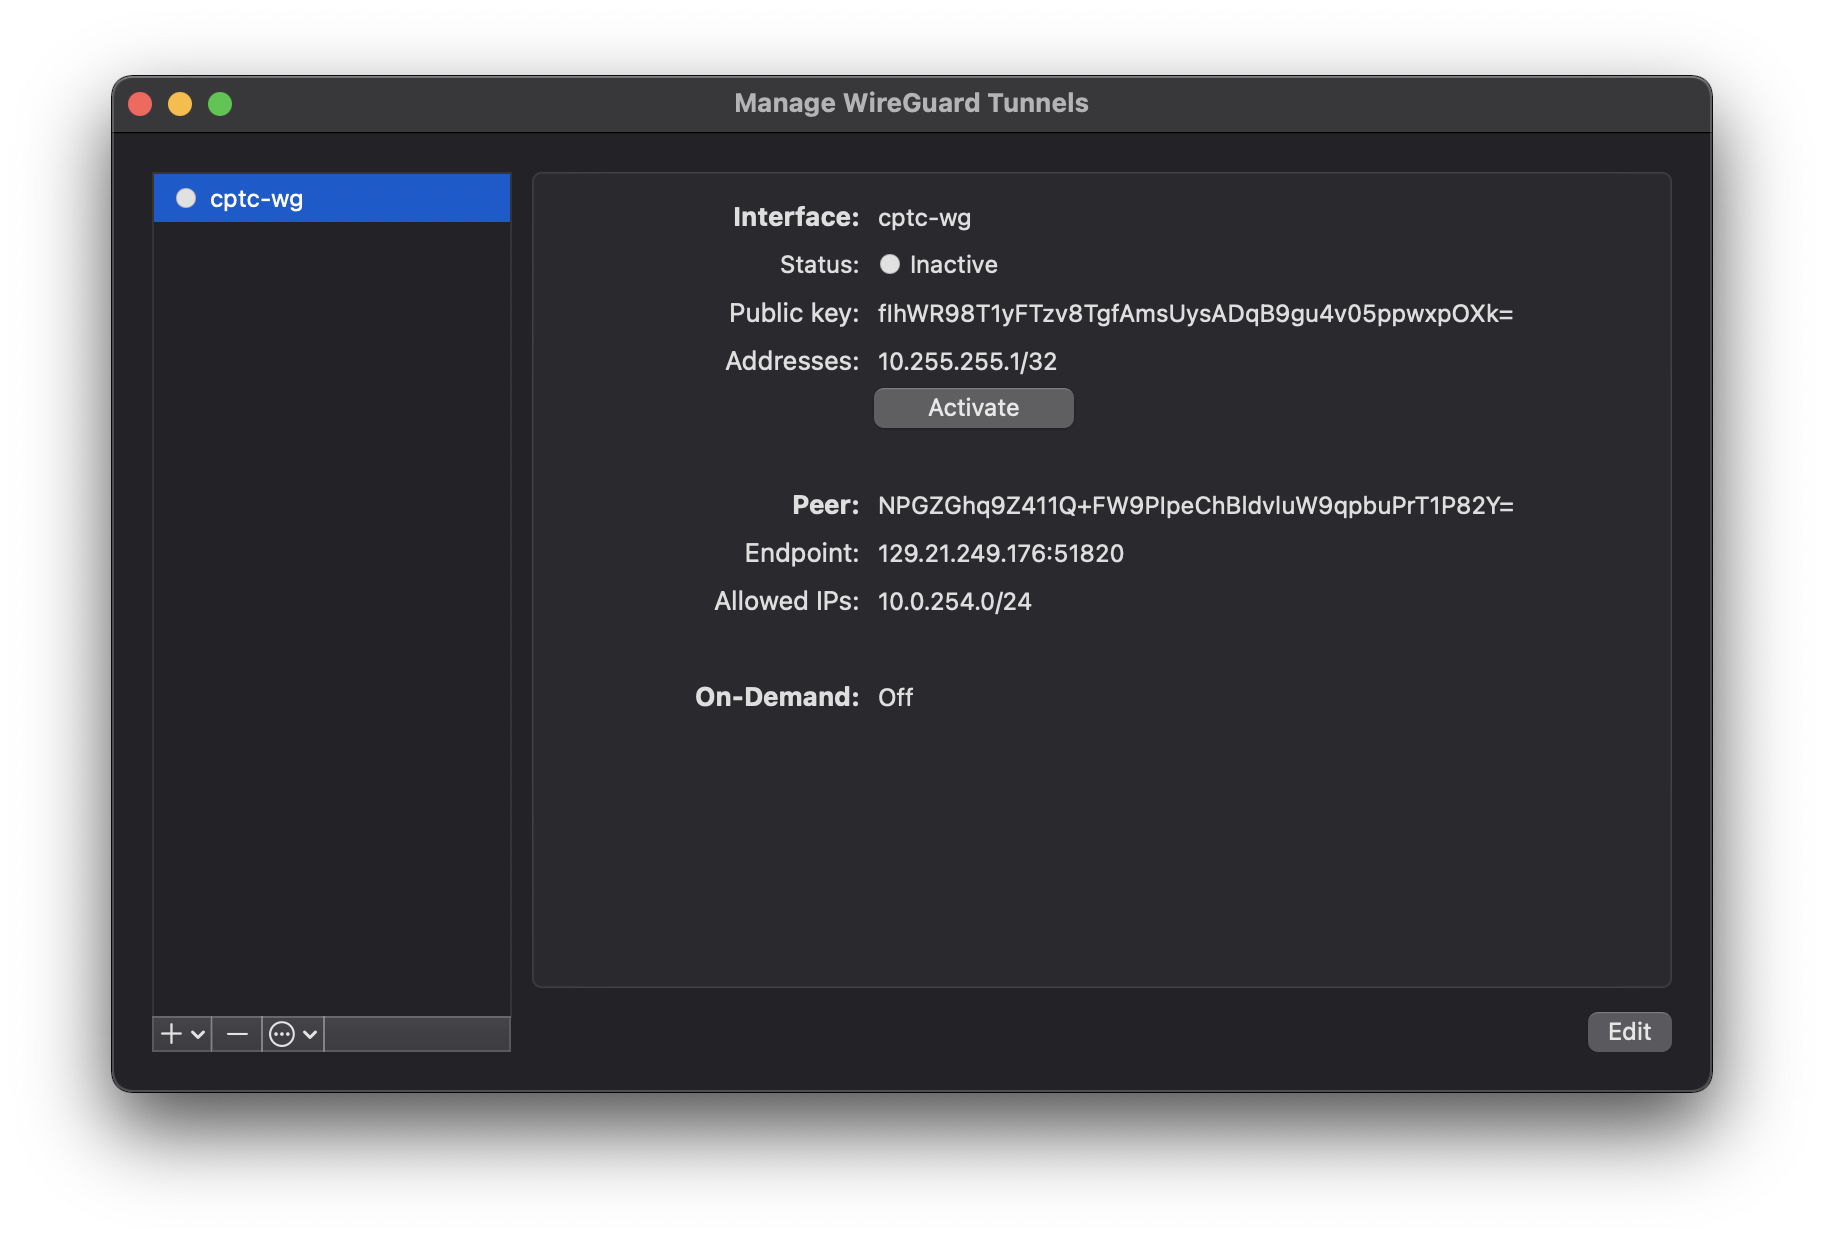Click the On-Demand Off value
The width and height of the screenshot is (1824, 1240).
tap(895, 697)
